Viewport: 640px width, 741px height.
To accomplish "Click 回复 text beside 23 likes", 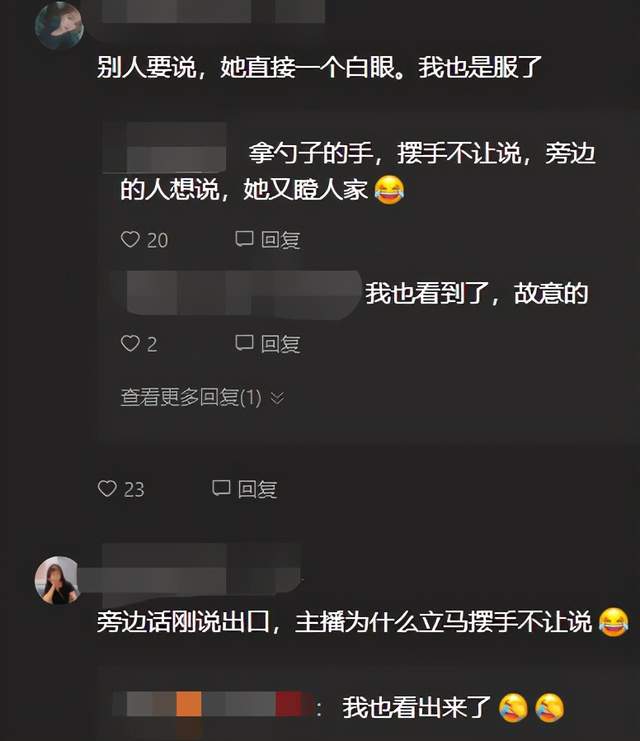I will pos(257,489).
